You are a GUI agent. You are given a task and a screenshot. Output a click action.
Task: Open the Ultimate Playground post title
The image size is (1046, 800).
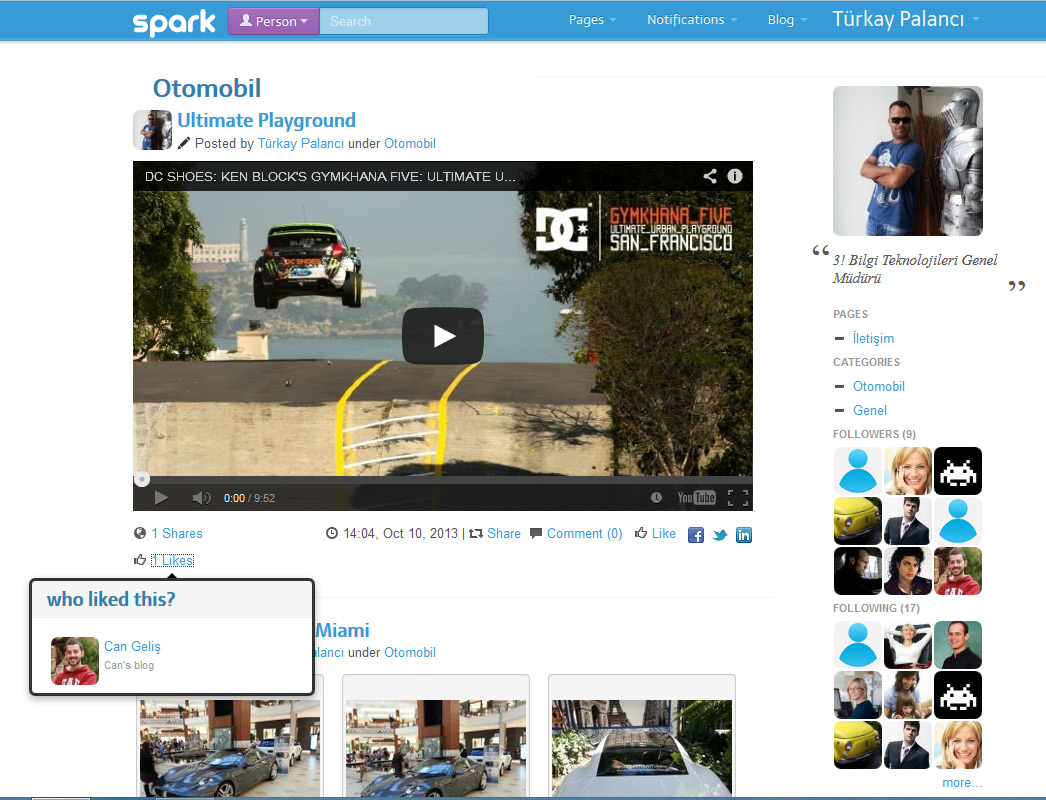[x=266, y=120]
